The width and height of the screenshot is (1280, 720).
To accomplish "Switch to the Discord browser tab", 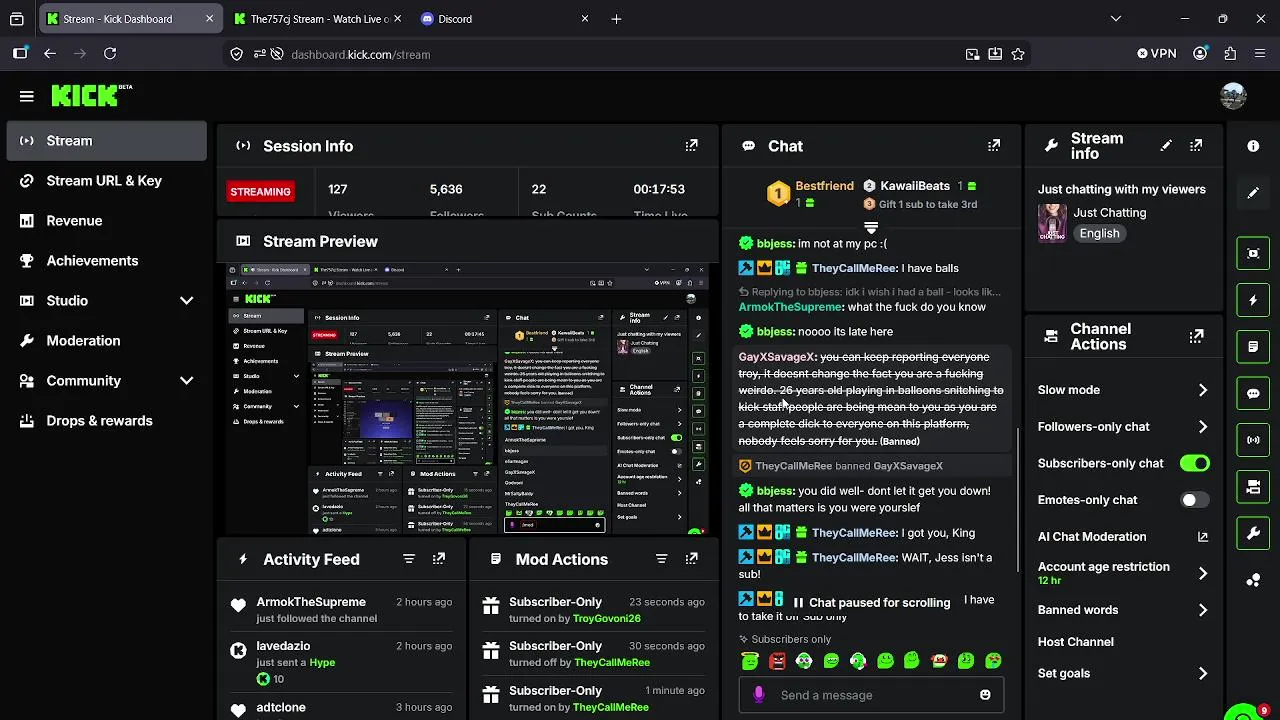I will tap(505, 19).
